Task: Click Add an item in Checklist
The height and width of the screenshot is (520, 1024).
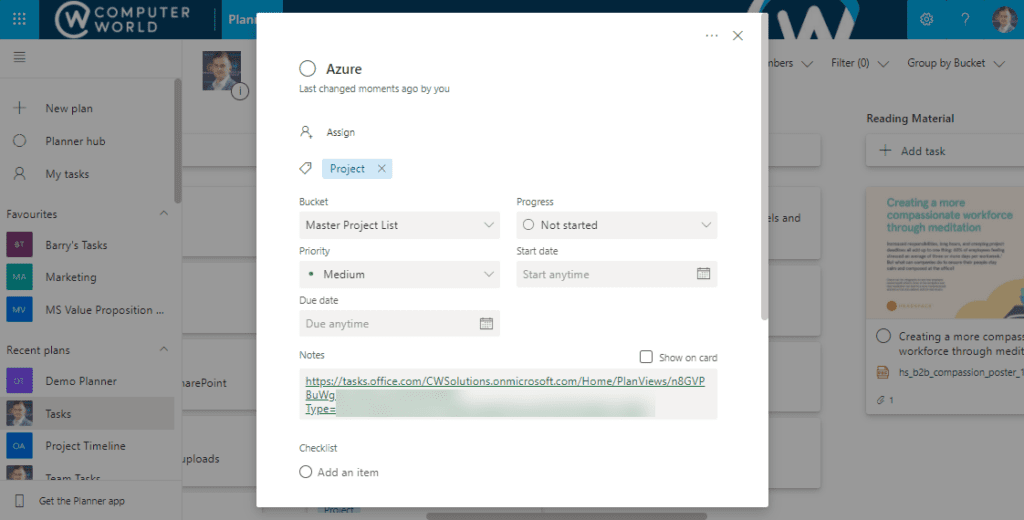Action: tap(348, 472)
